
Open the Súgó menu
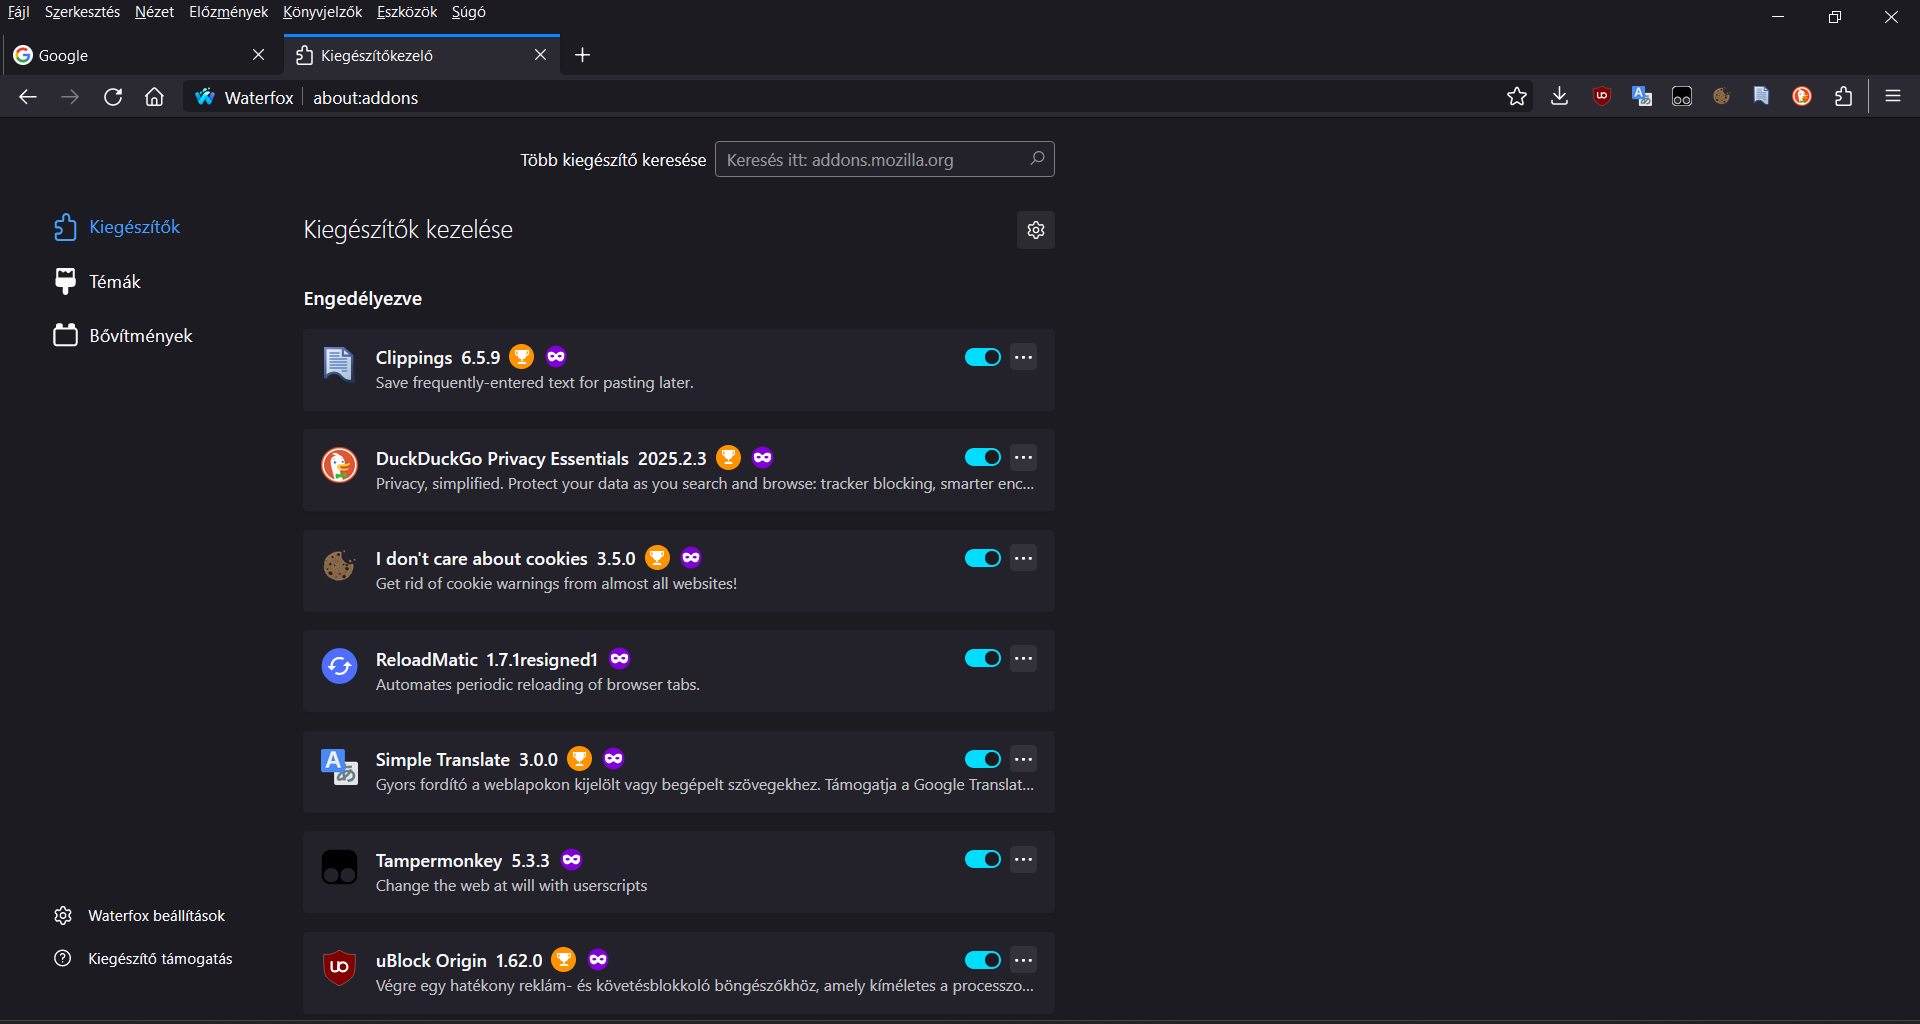coord(468,12)
